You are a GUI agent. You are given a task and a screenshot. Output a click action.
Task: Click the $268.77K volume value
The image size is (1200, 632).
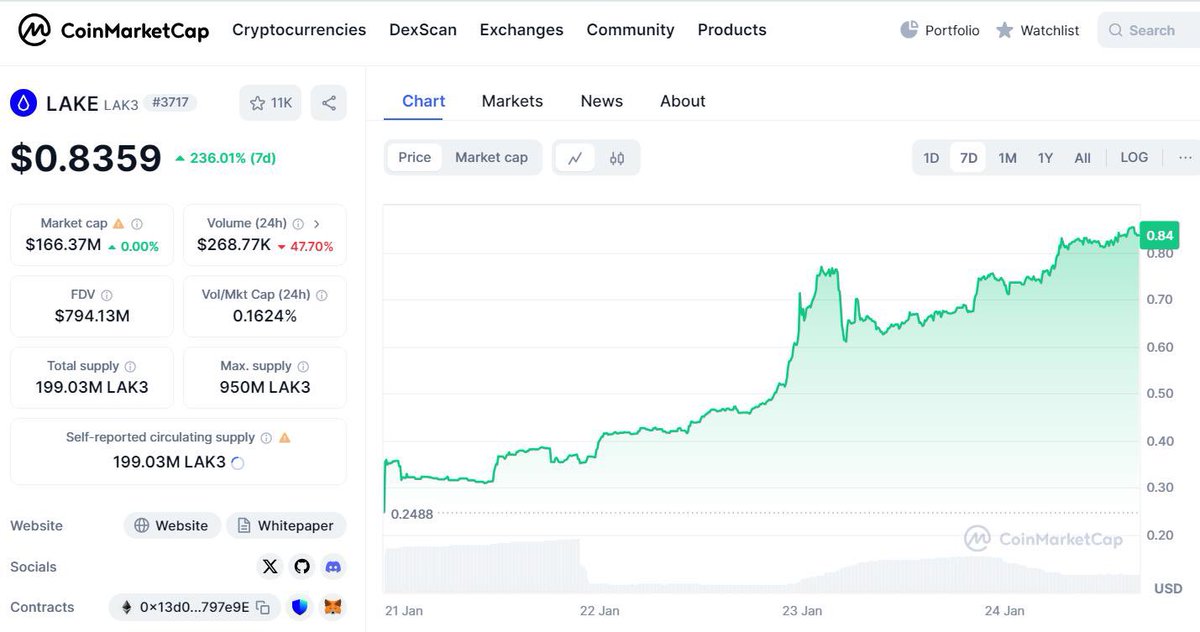click(234, 245)
